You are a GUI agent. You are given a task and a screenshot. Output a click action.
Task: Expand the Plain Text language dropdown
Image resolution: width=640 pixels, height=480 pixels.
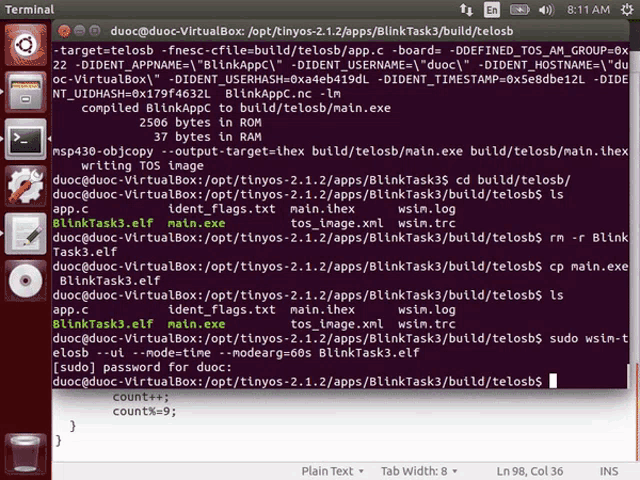(334, 471)
